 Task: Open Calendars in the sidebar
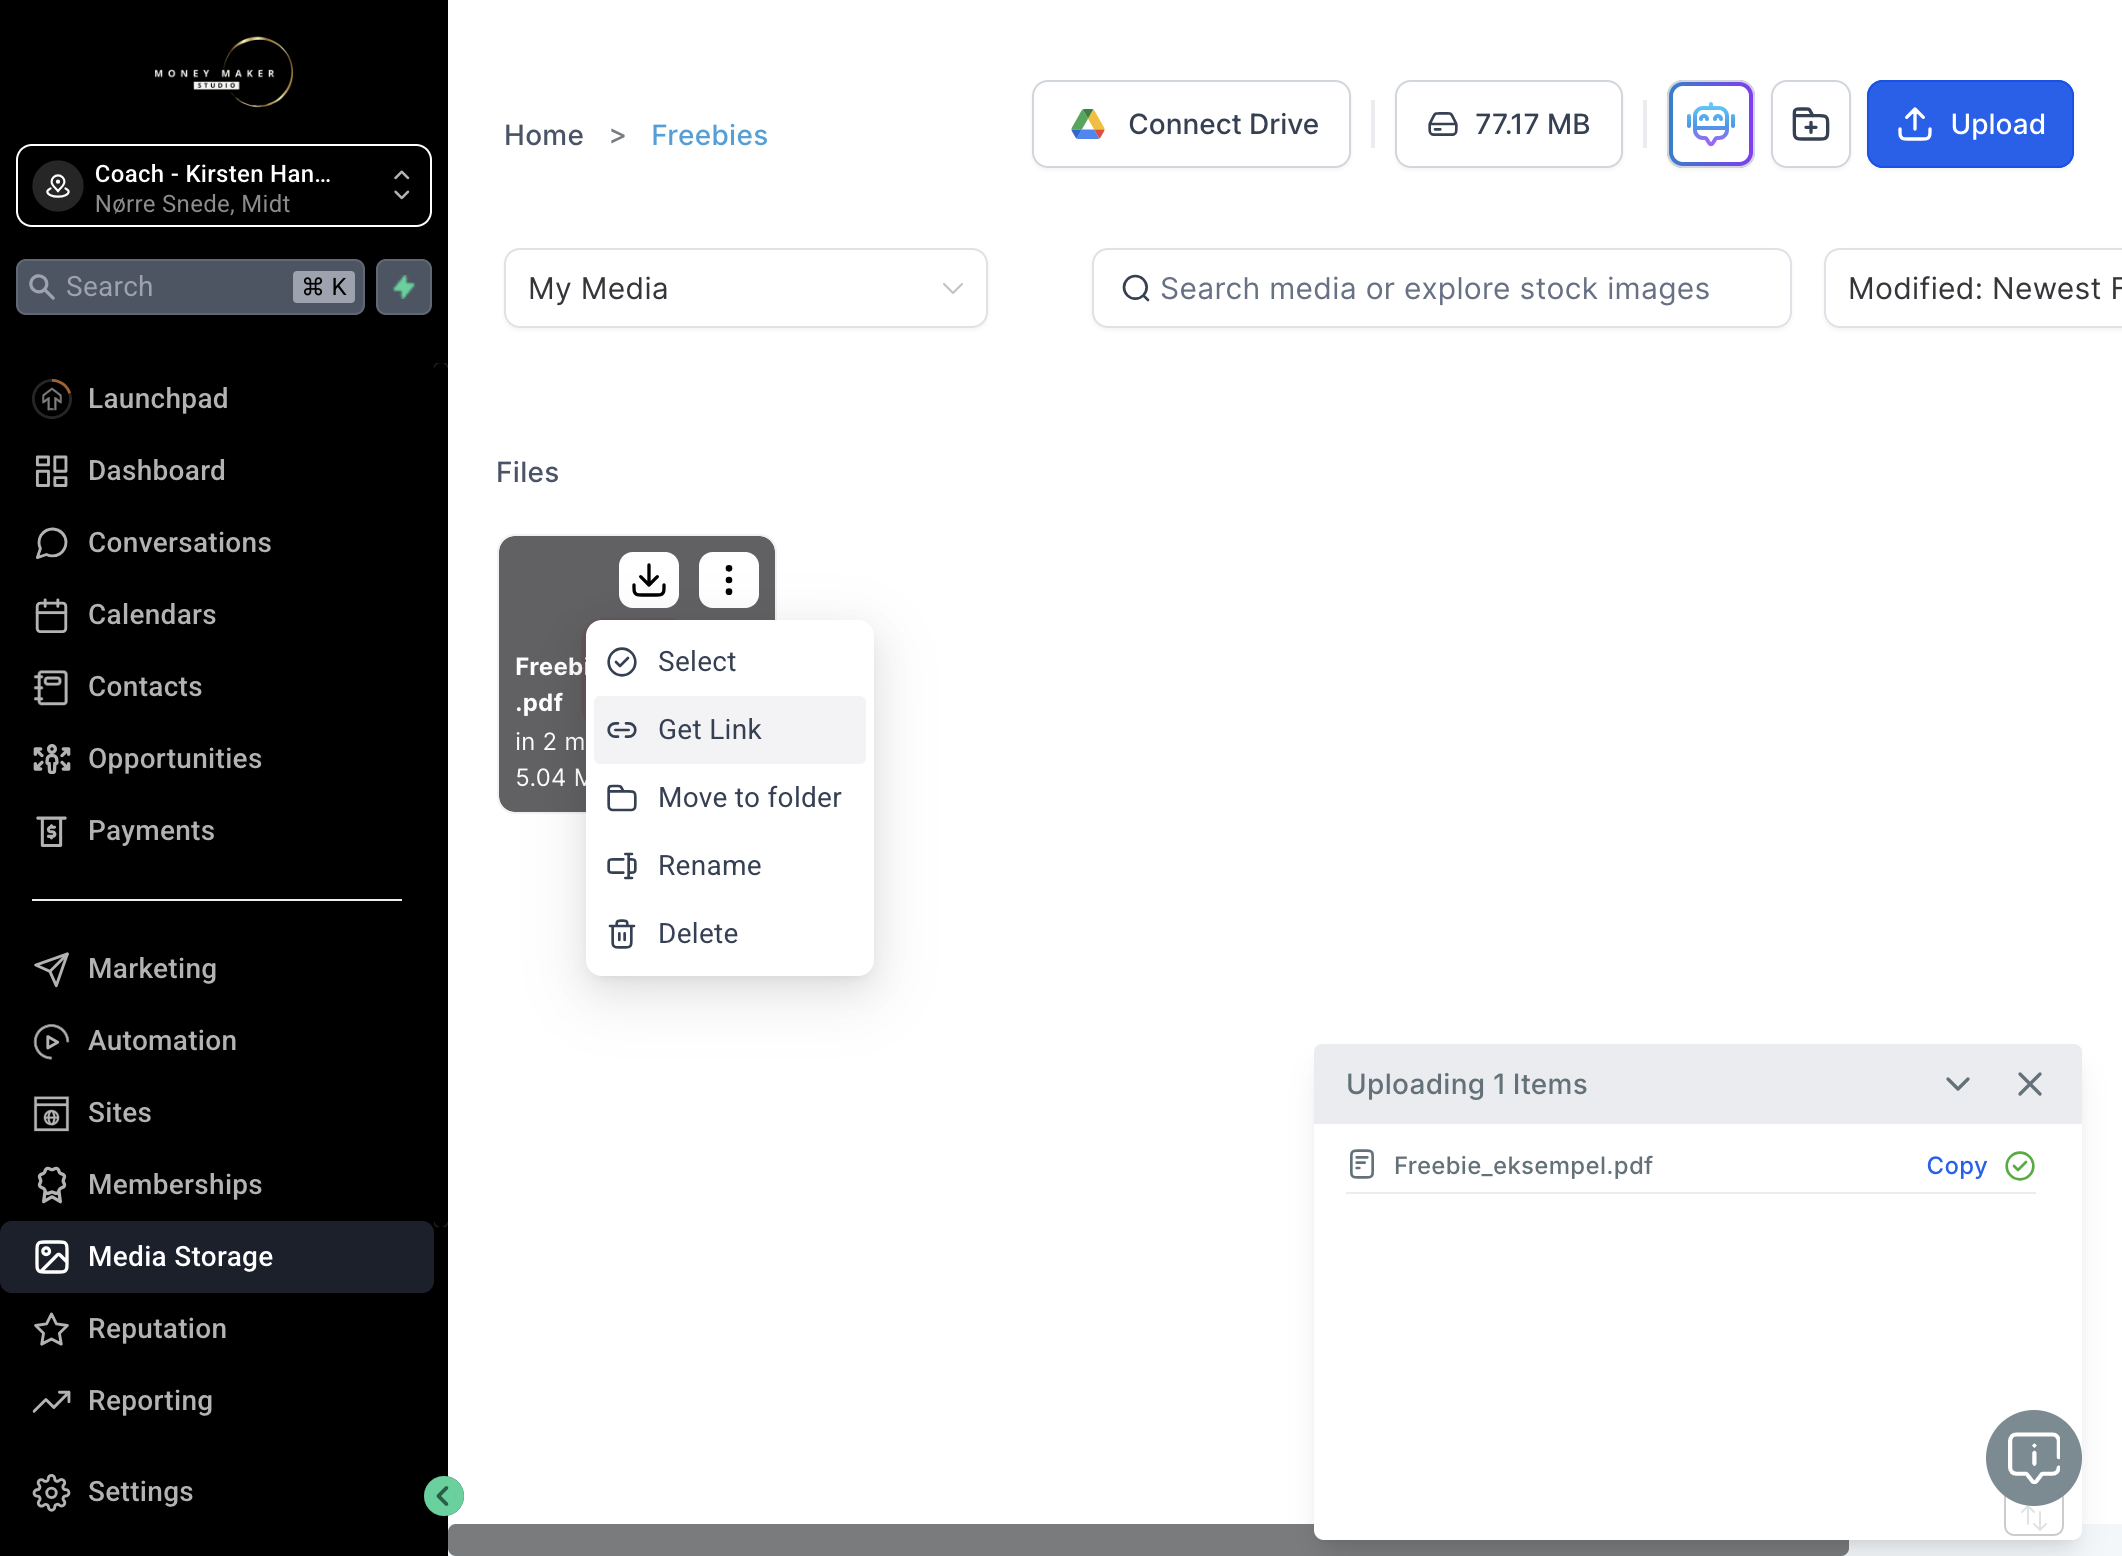[217, 614]
